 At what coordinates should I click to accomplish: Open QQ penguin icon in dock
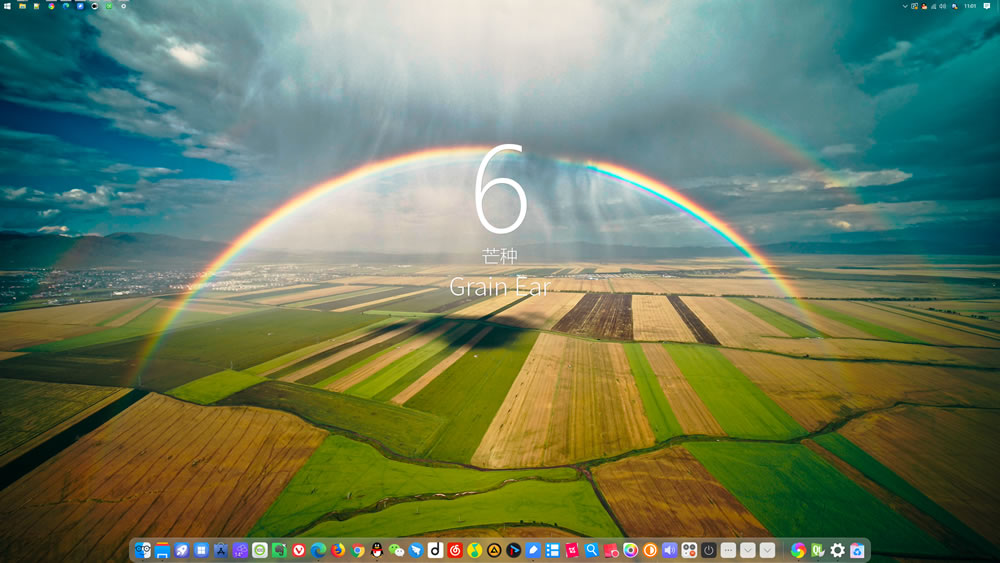pos(377,550)
